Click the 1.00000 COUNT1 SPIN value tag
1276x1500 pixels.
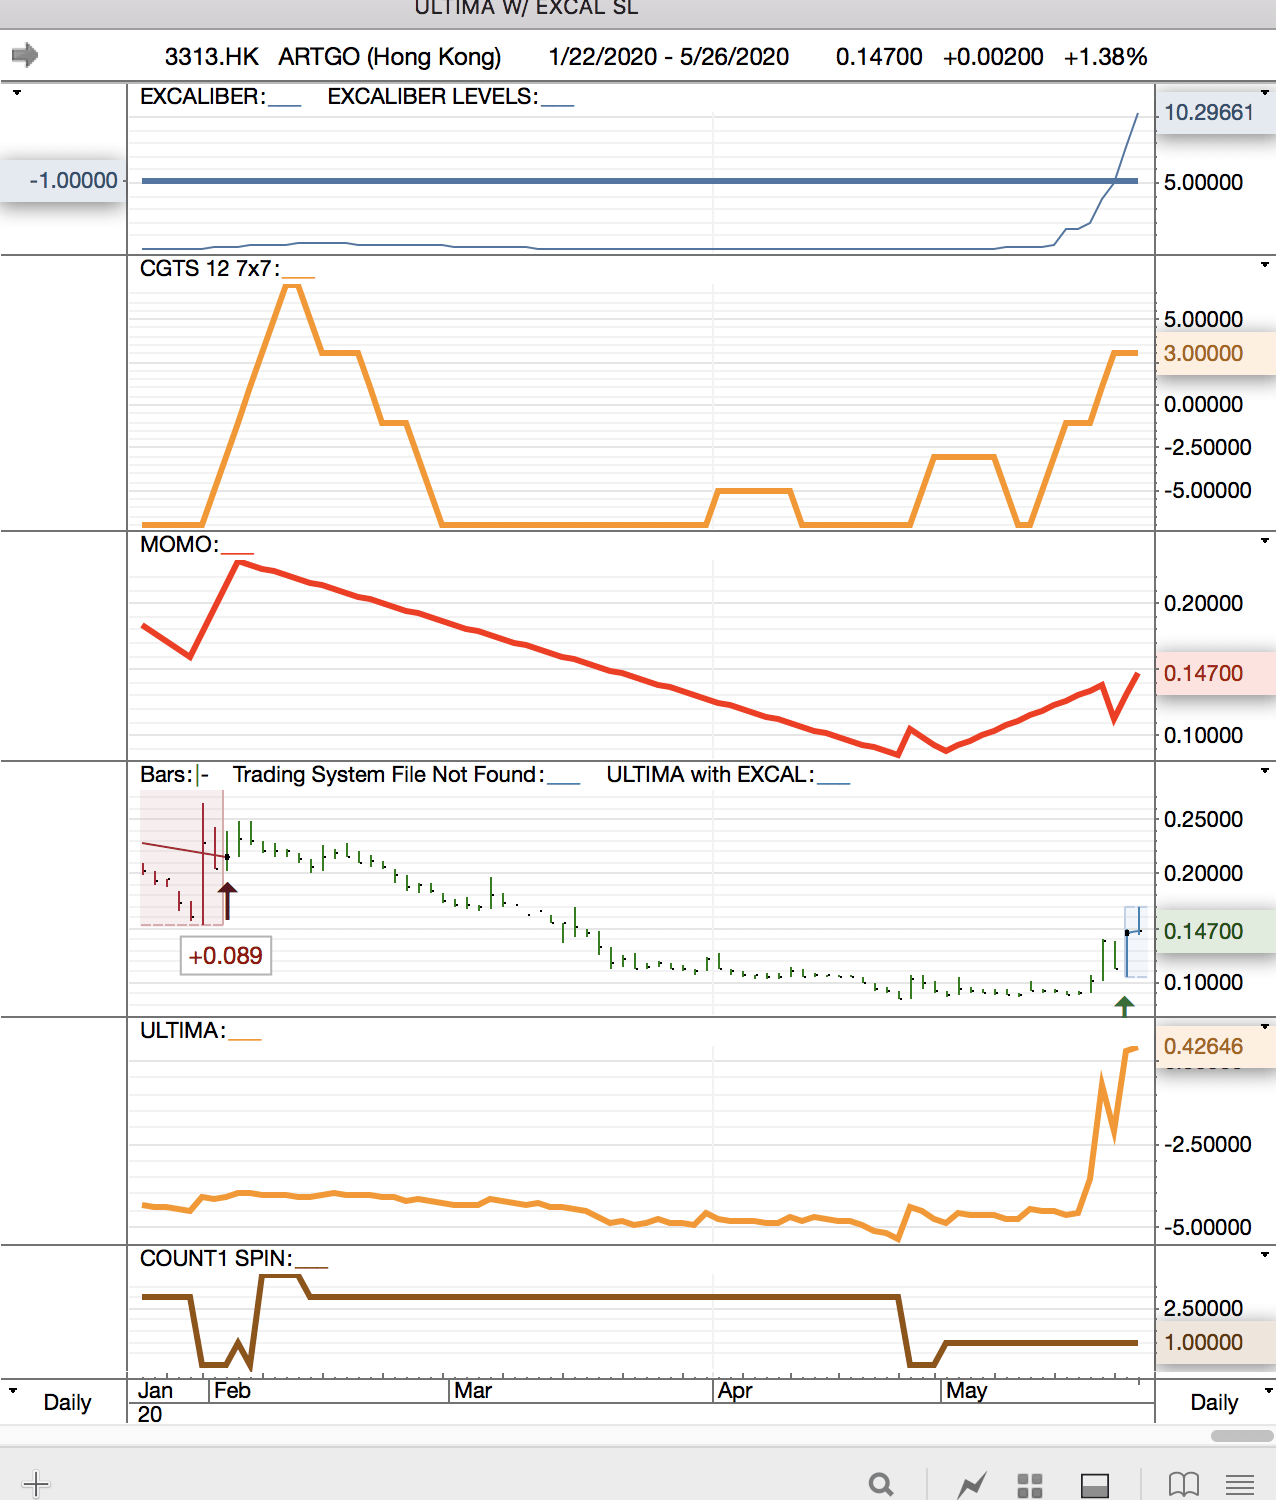coord(1215,1342)
